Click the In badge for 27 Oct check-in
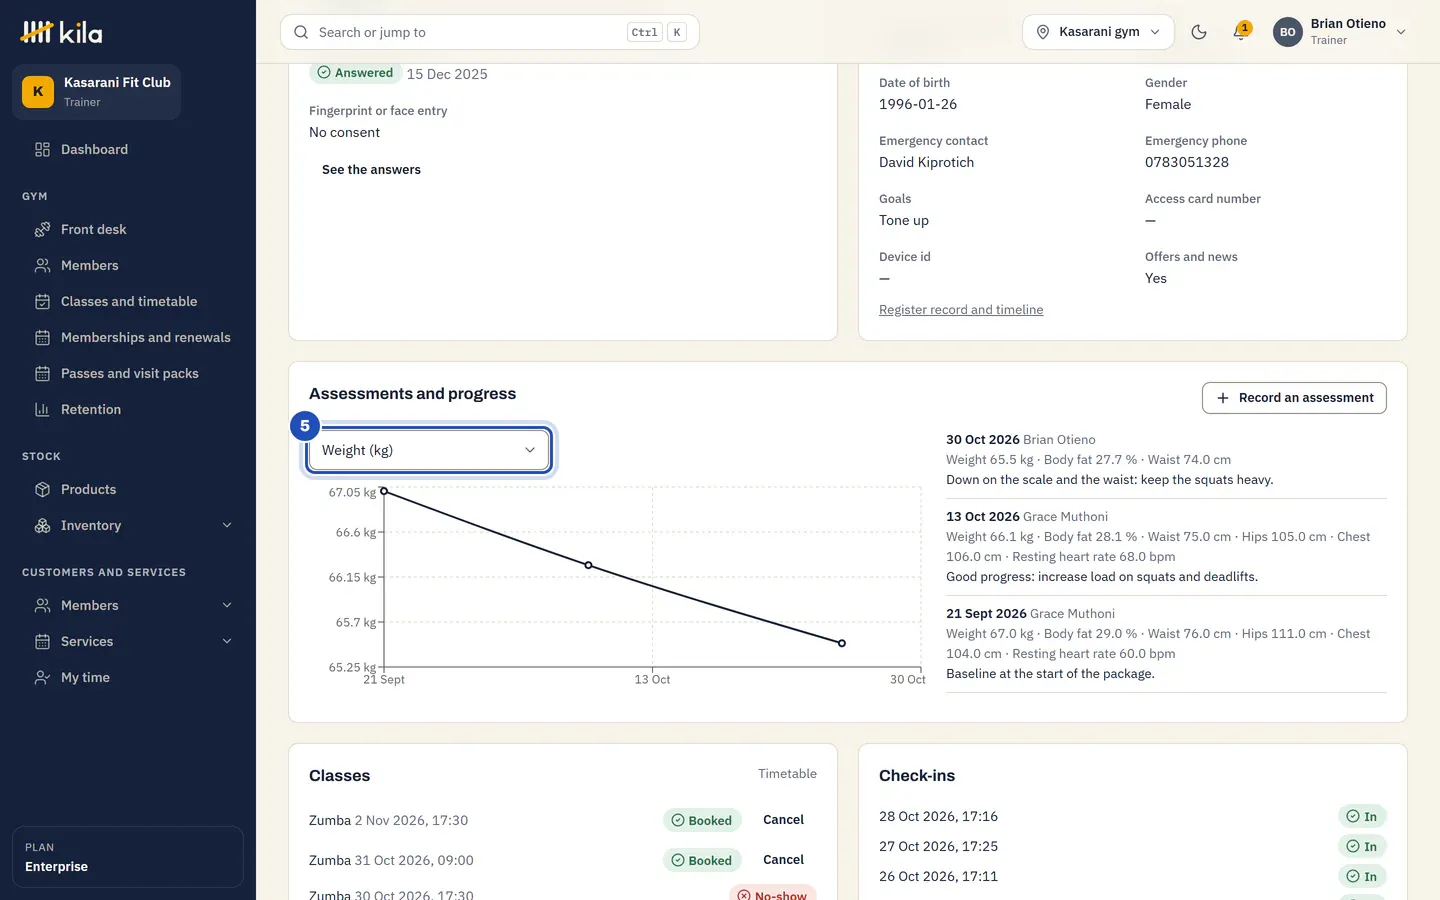The image size is (1440, 900). click(1362, 847)
